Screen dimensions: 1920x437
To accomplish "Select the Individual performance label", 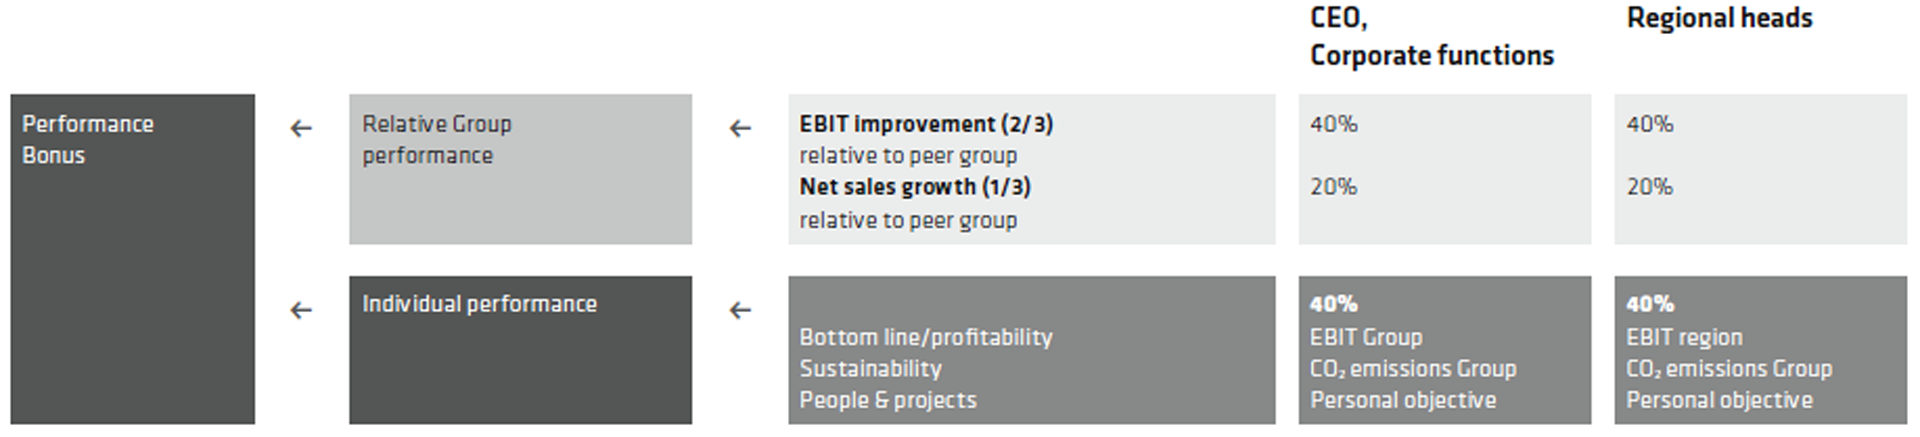I will [479, 304].
